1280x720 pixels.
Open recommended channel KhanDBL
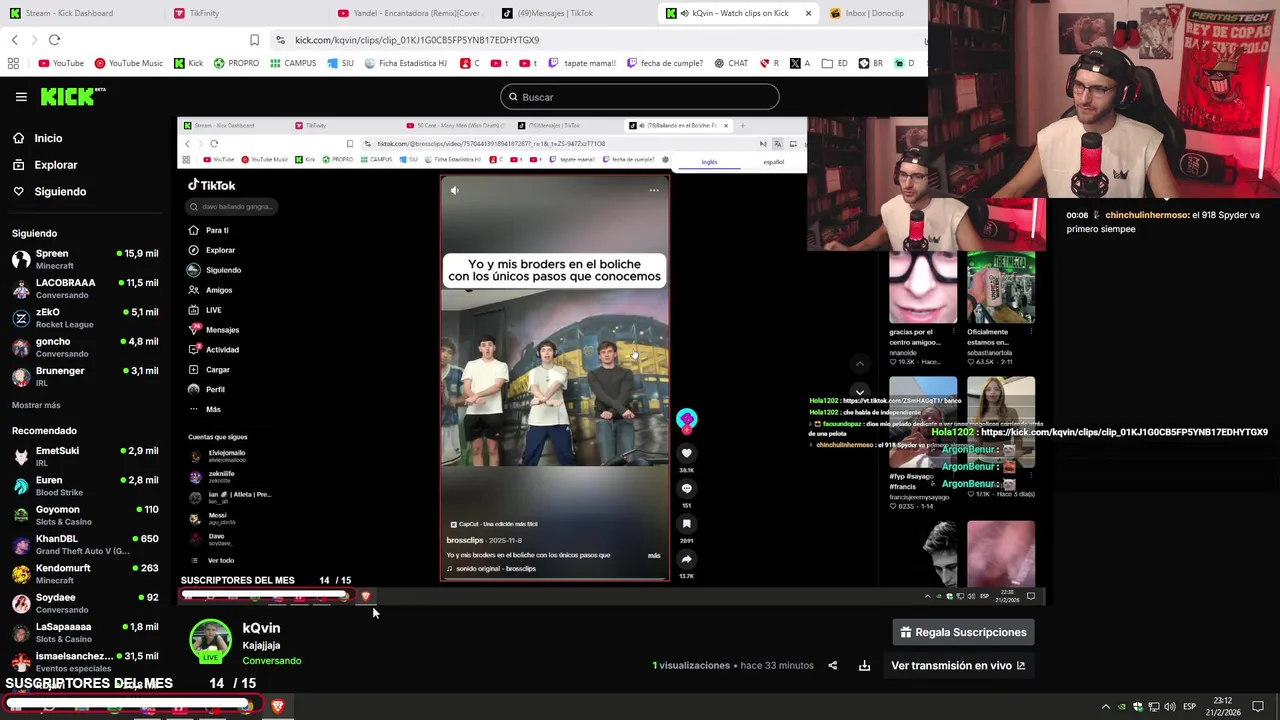85,545
